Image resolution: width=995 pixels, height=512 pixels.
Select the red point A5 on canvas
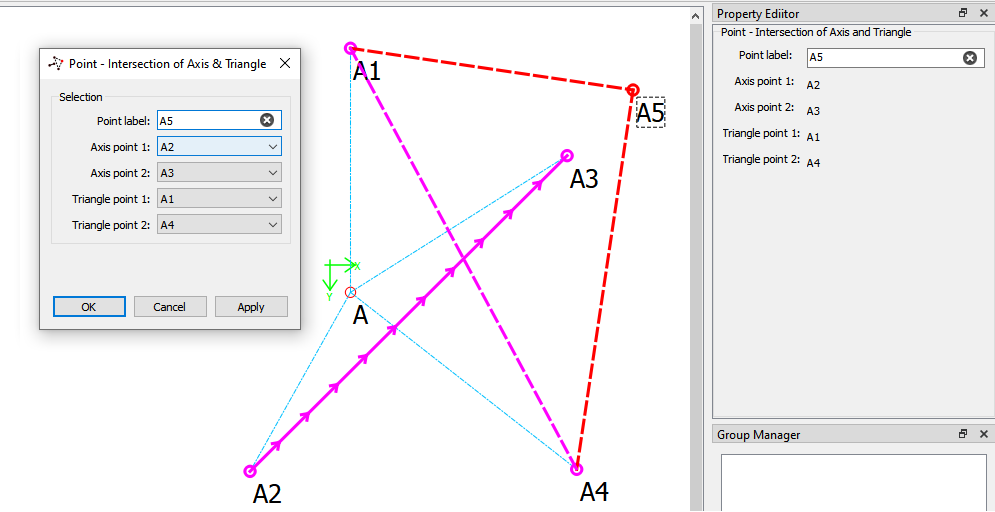[x=633, y=90]
